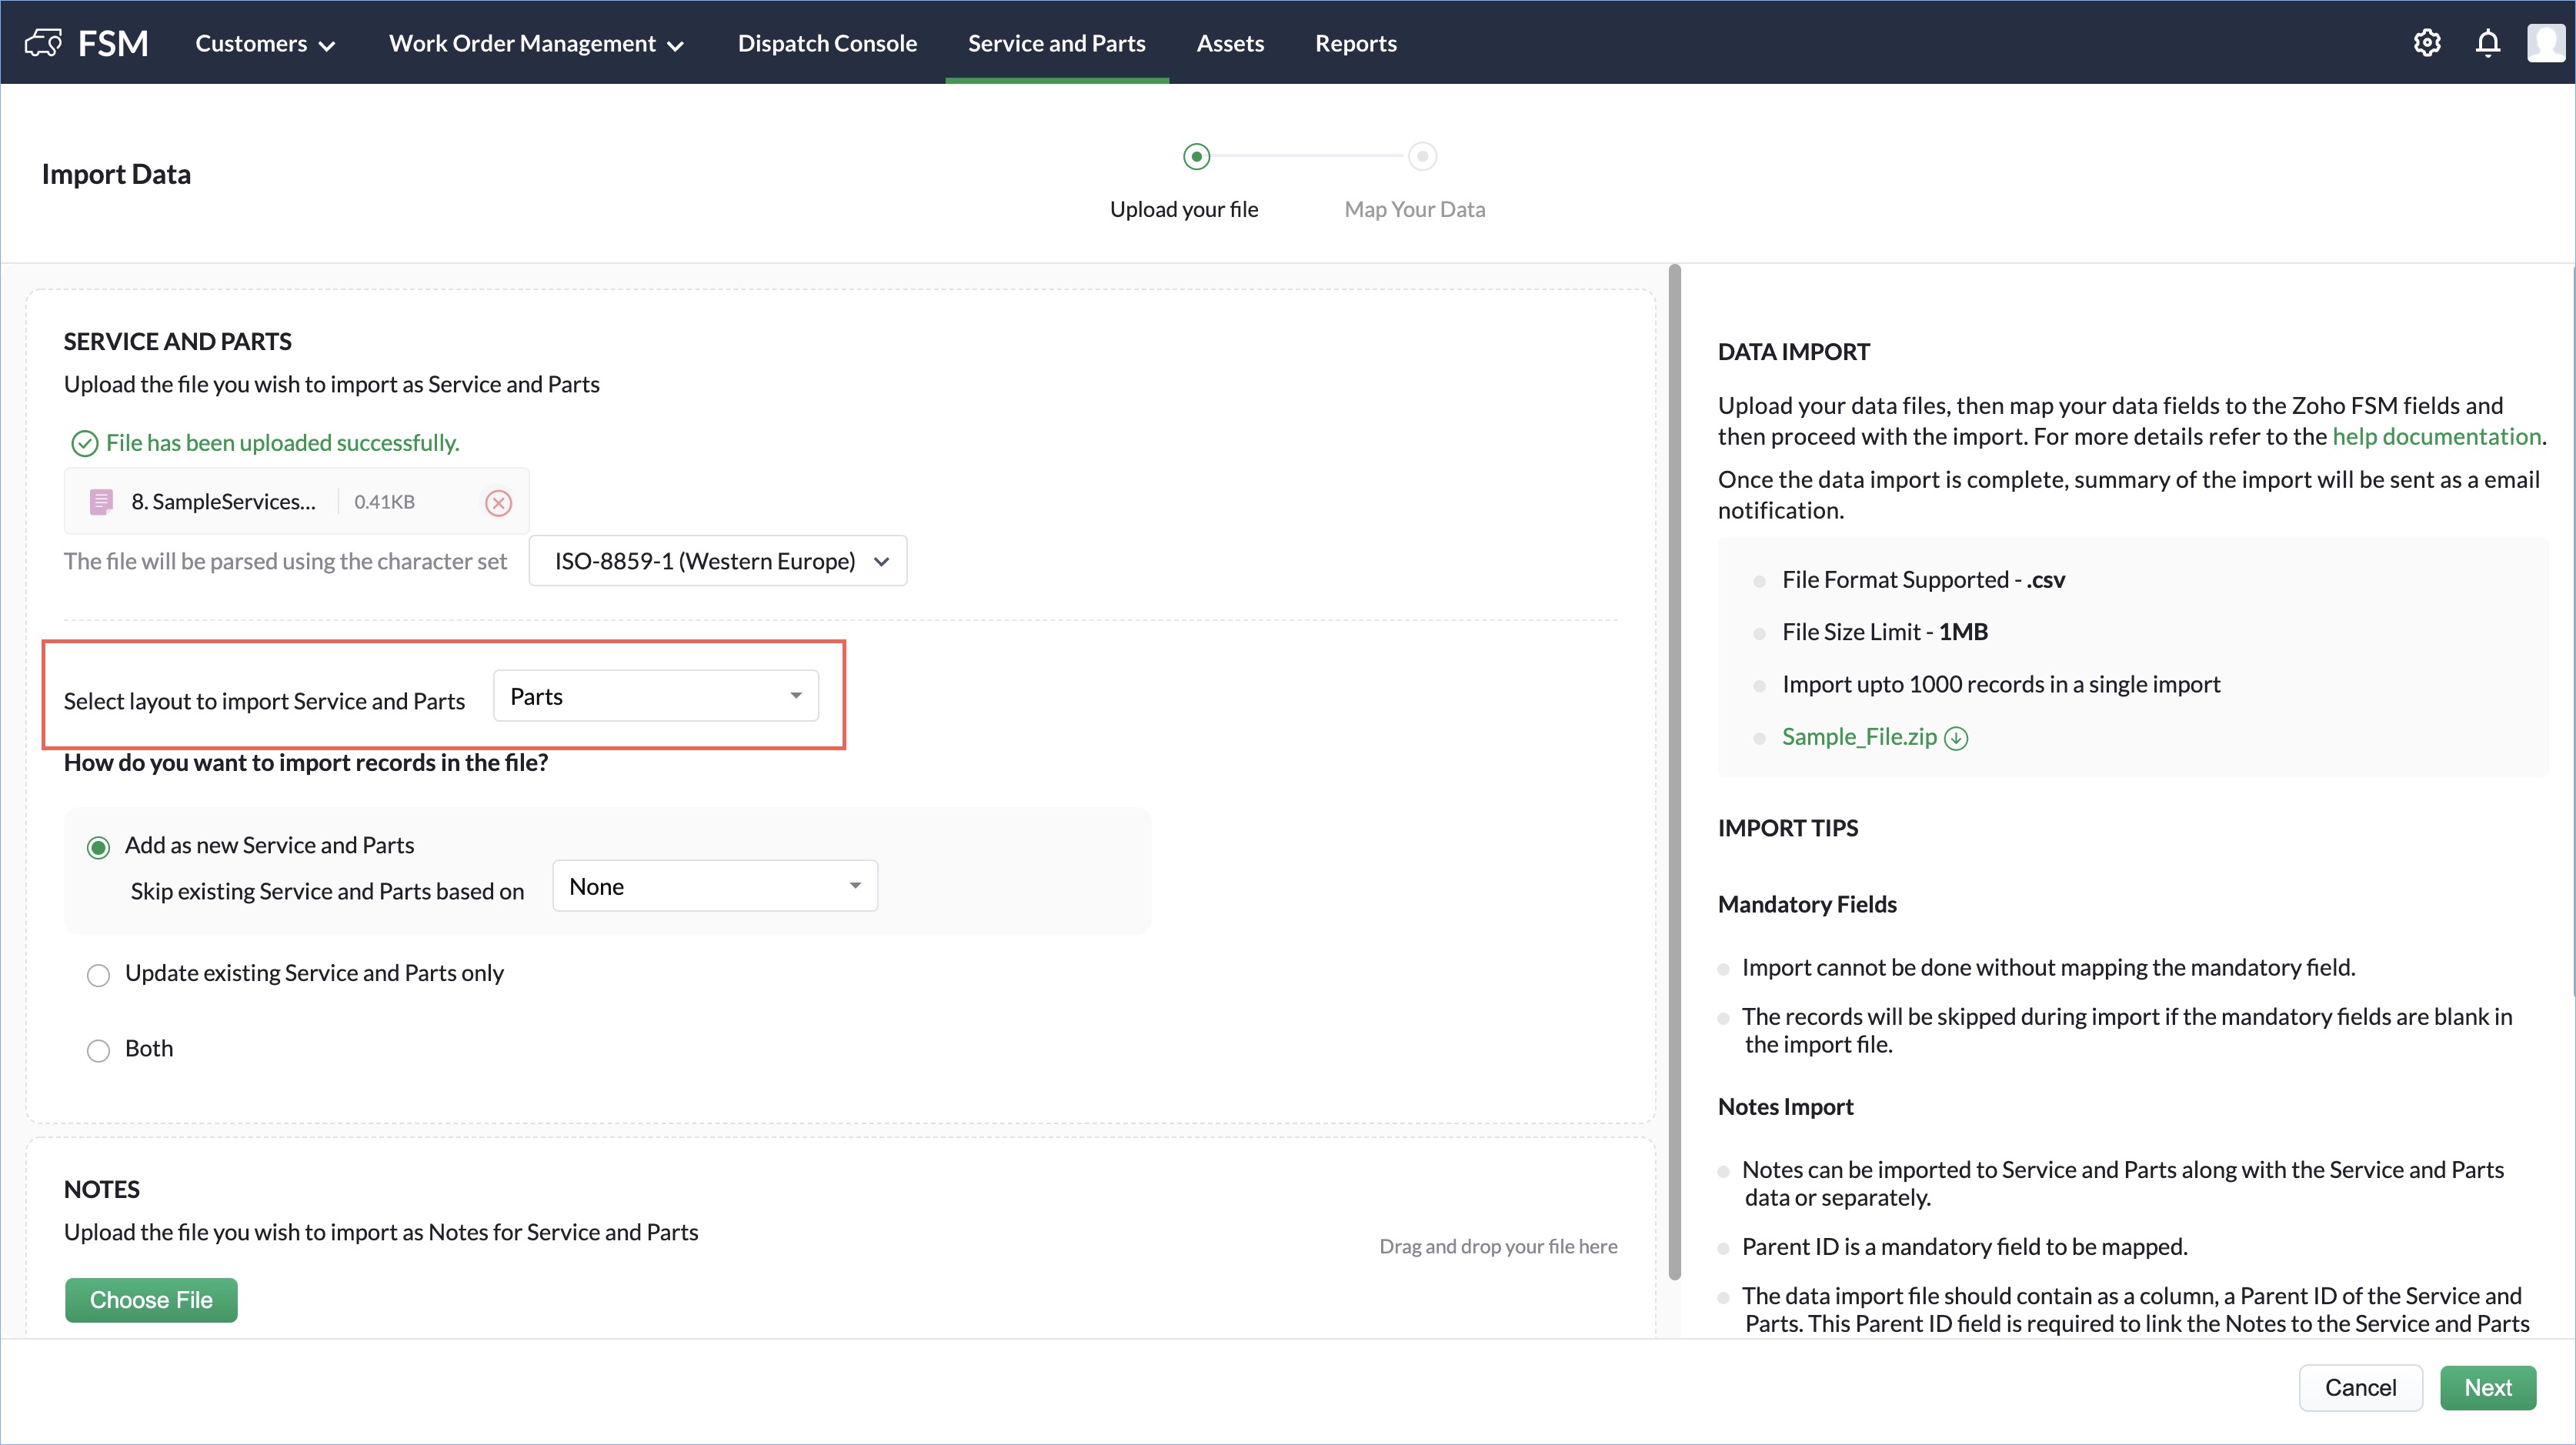Open the Customers menu
This screenshot has height=1445, width=2576.
click(264, 43)
